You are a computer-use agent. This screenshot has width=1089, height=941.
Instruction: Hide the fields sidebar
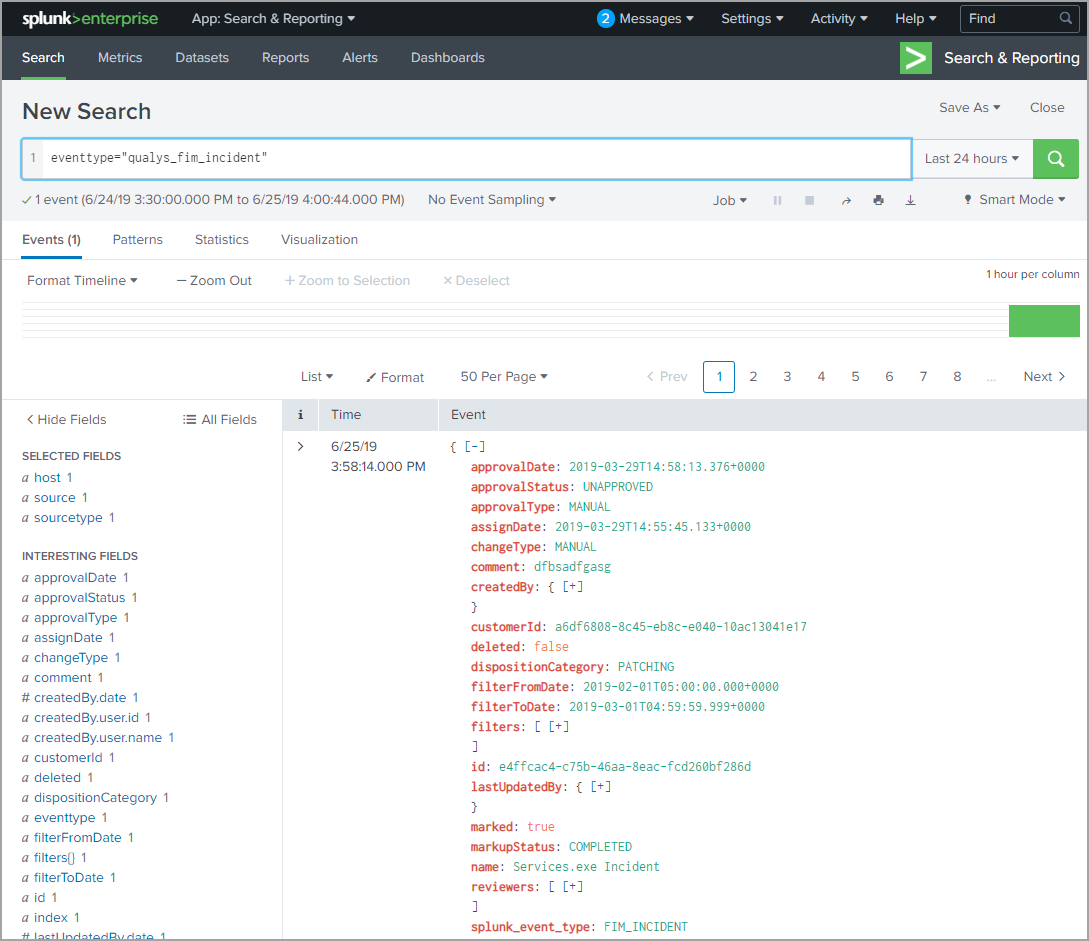click(66, 419)
